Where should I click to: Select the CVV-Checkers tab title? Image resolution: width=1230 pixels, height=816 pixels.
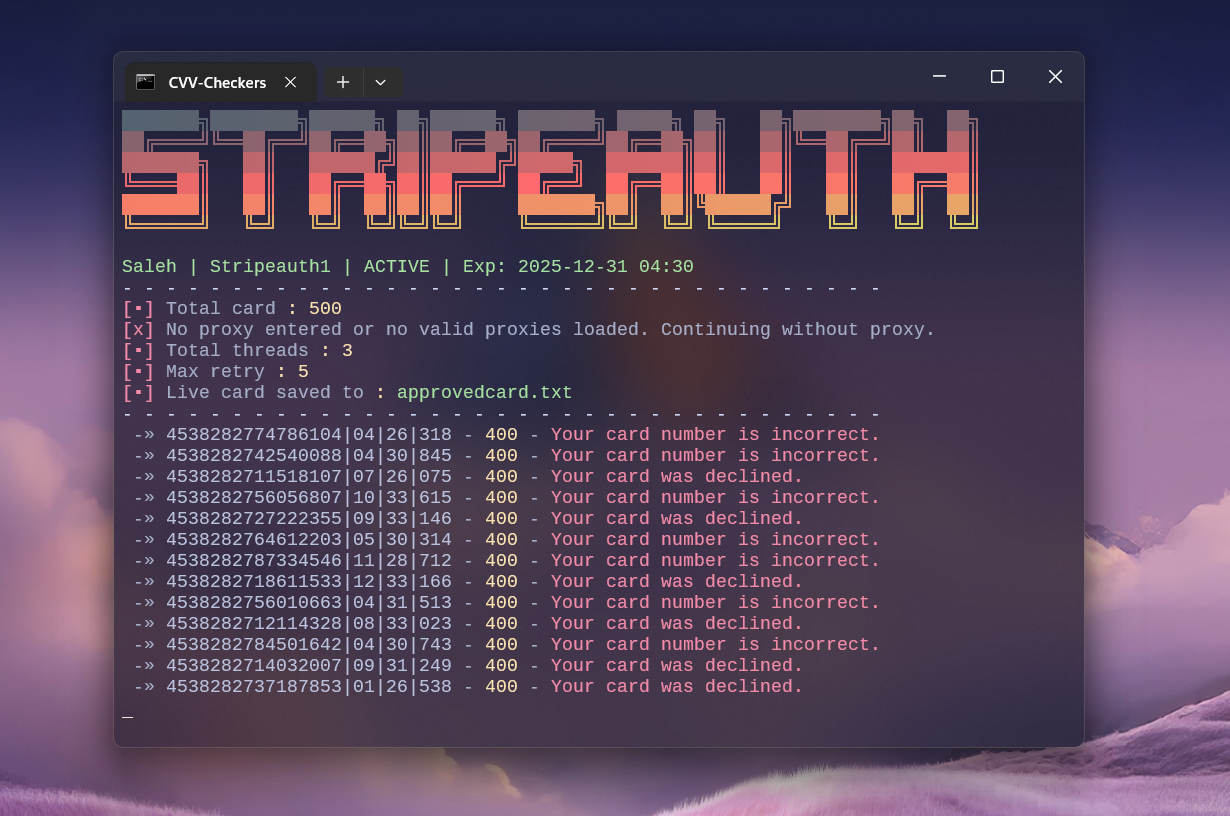click(217, 83)
